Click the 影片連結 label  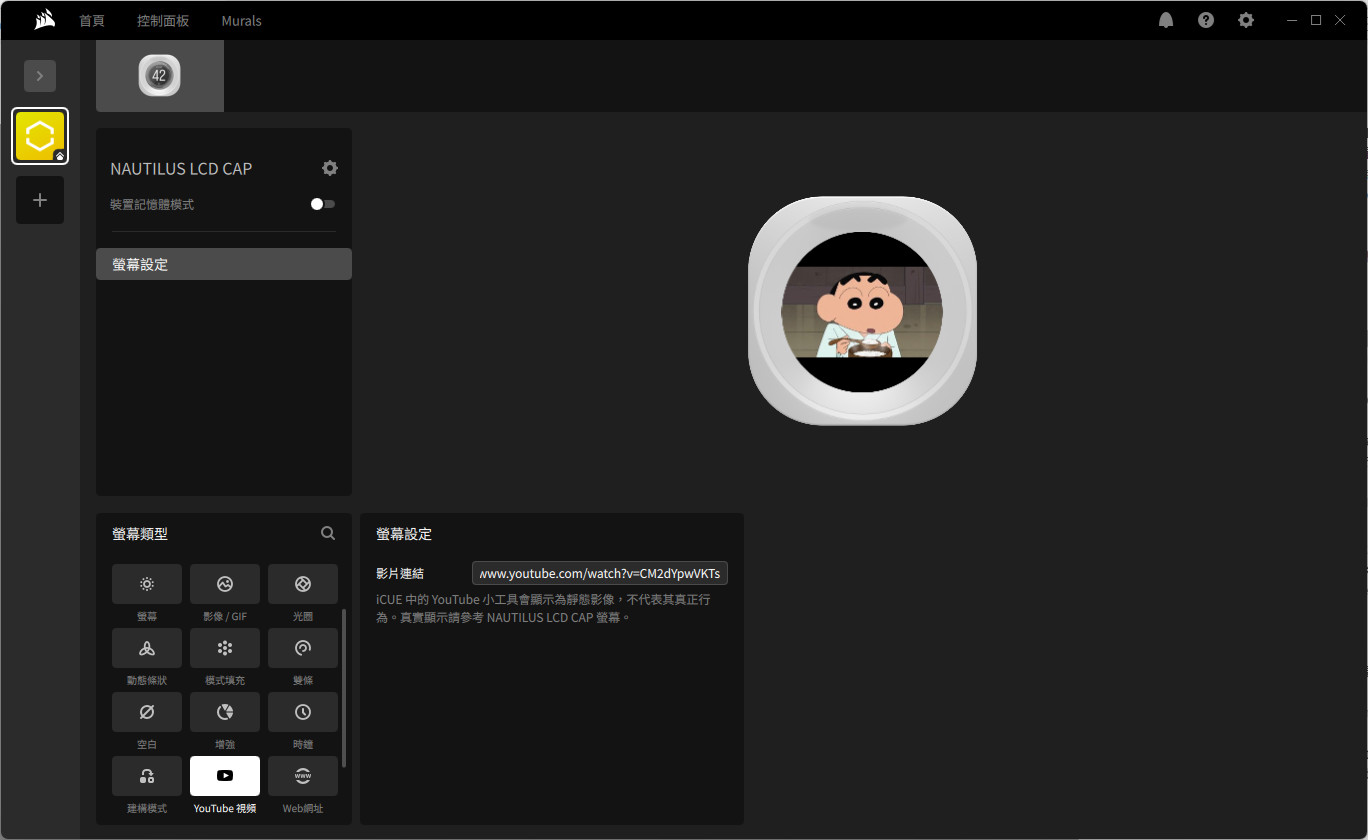[400, 573]
